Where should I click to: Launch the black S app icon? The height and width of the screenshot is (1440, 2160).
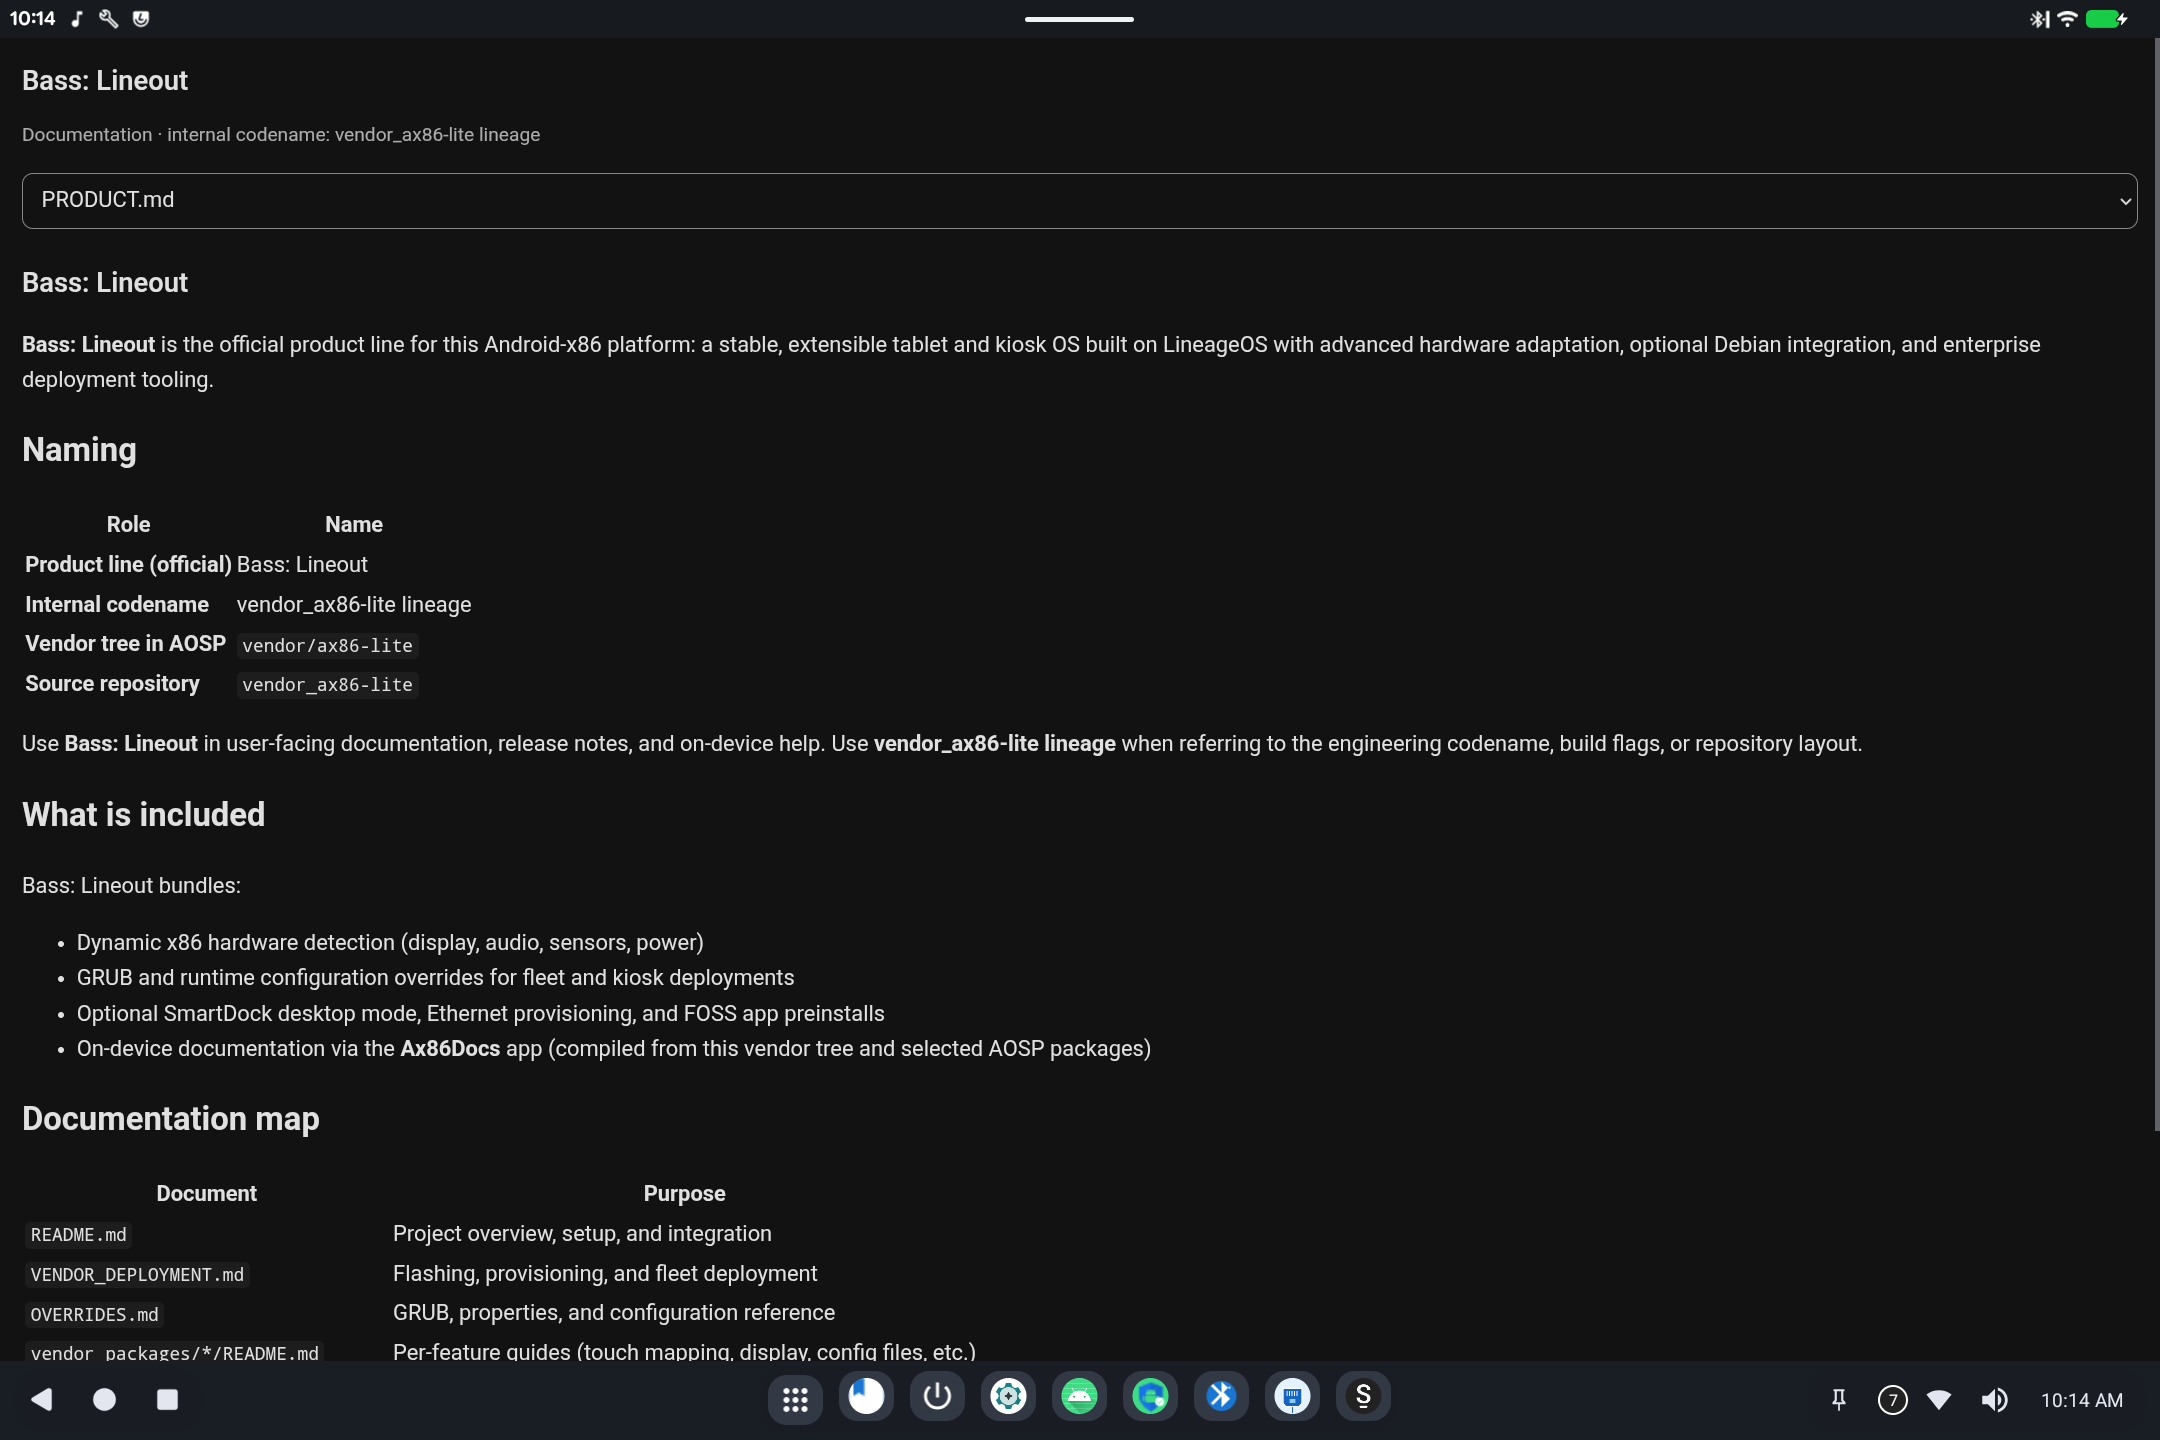coord(1363,1398)
